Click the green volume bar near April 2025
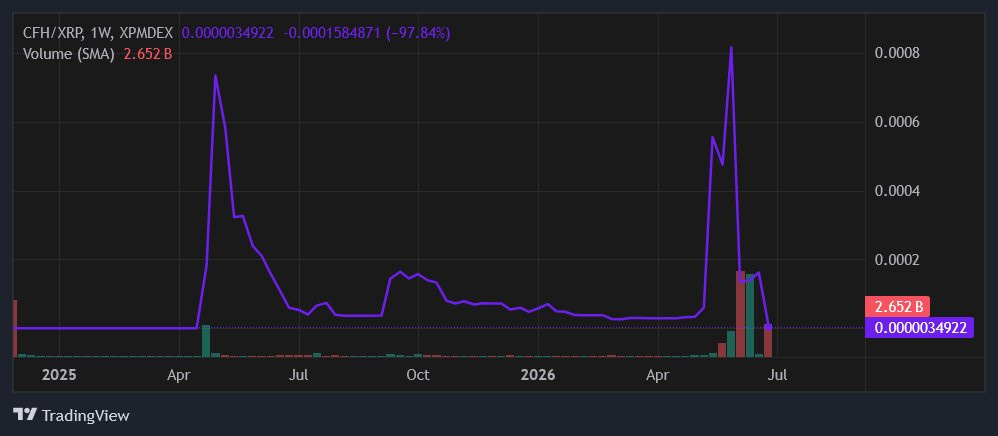 (206, 341)
